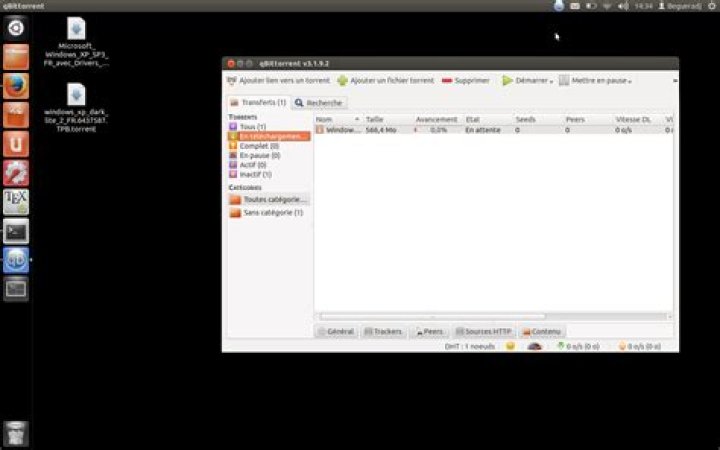Open the Trackers properties tab

pos(383,332)
